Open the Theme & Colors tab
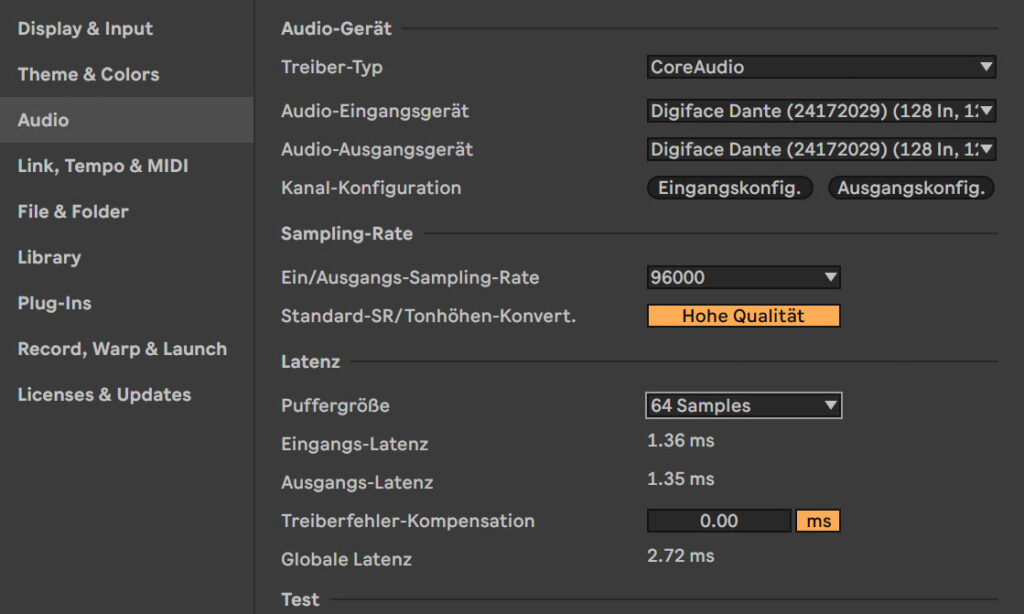 [88, 74]
